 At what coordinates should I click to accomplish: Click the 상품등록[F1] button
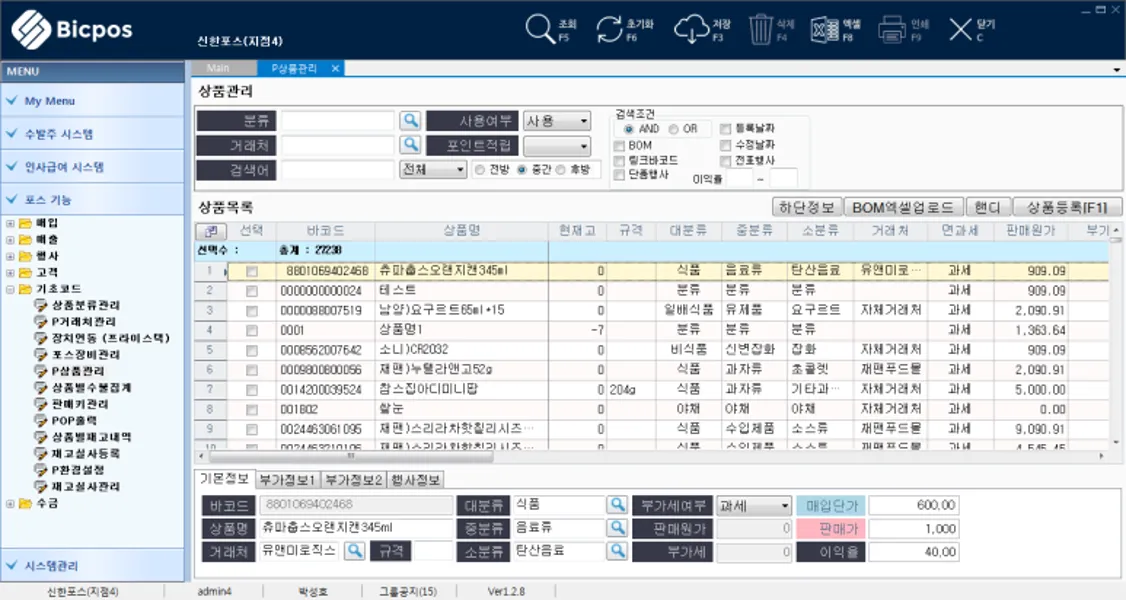[x=1069, y=207]
